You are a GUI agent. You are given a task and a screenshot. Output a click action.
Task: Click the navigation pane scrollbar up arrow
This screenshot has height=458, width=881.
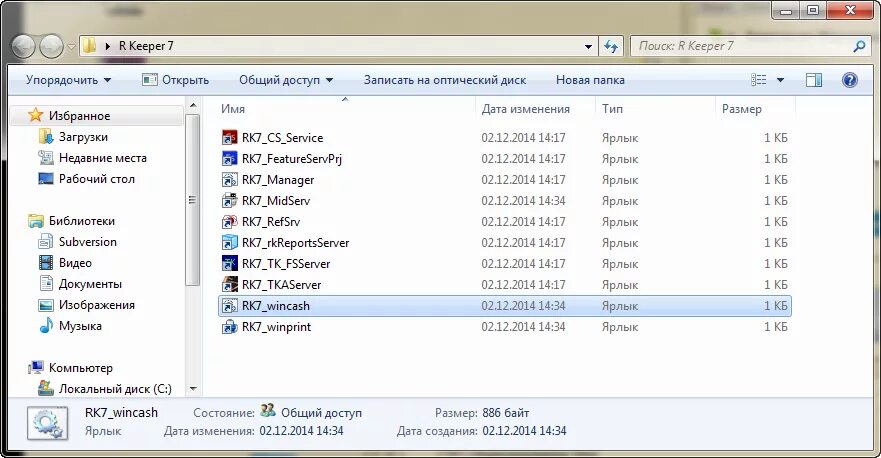pos(193,105)
